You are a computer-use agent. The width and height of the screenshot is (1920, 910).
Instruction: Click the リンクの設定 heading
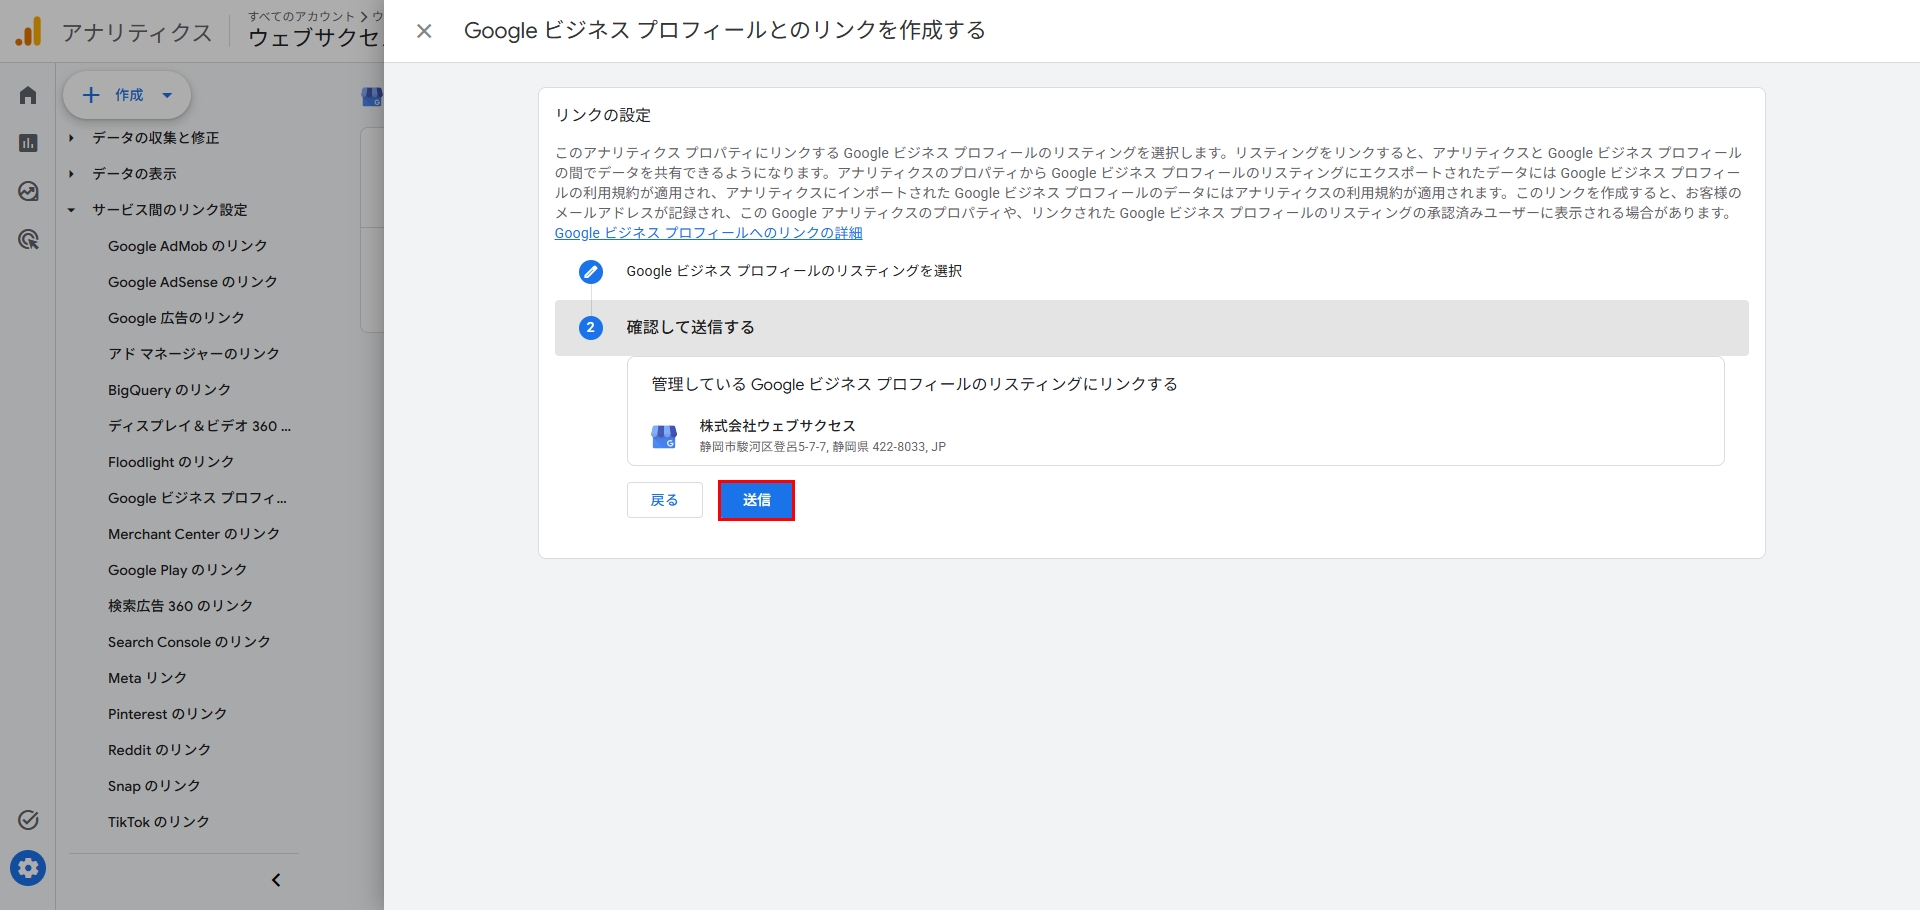click(x=603, y=115)
